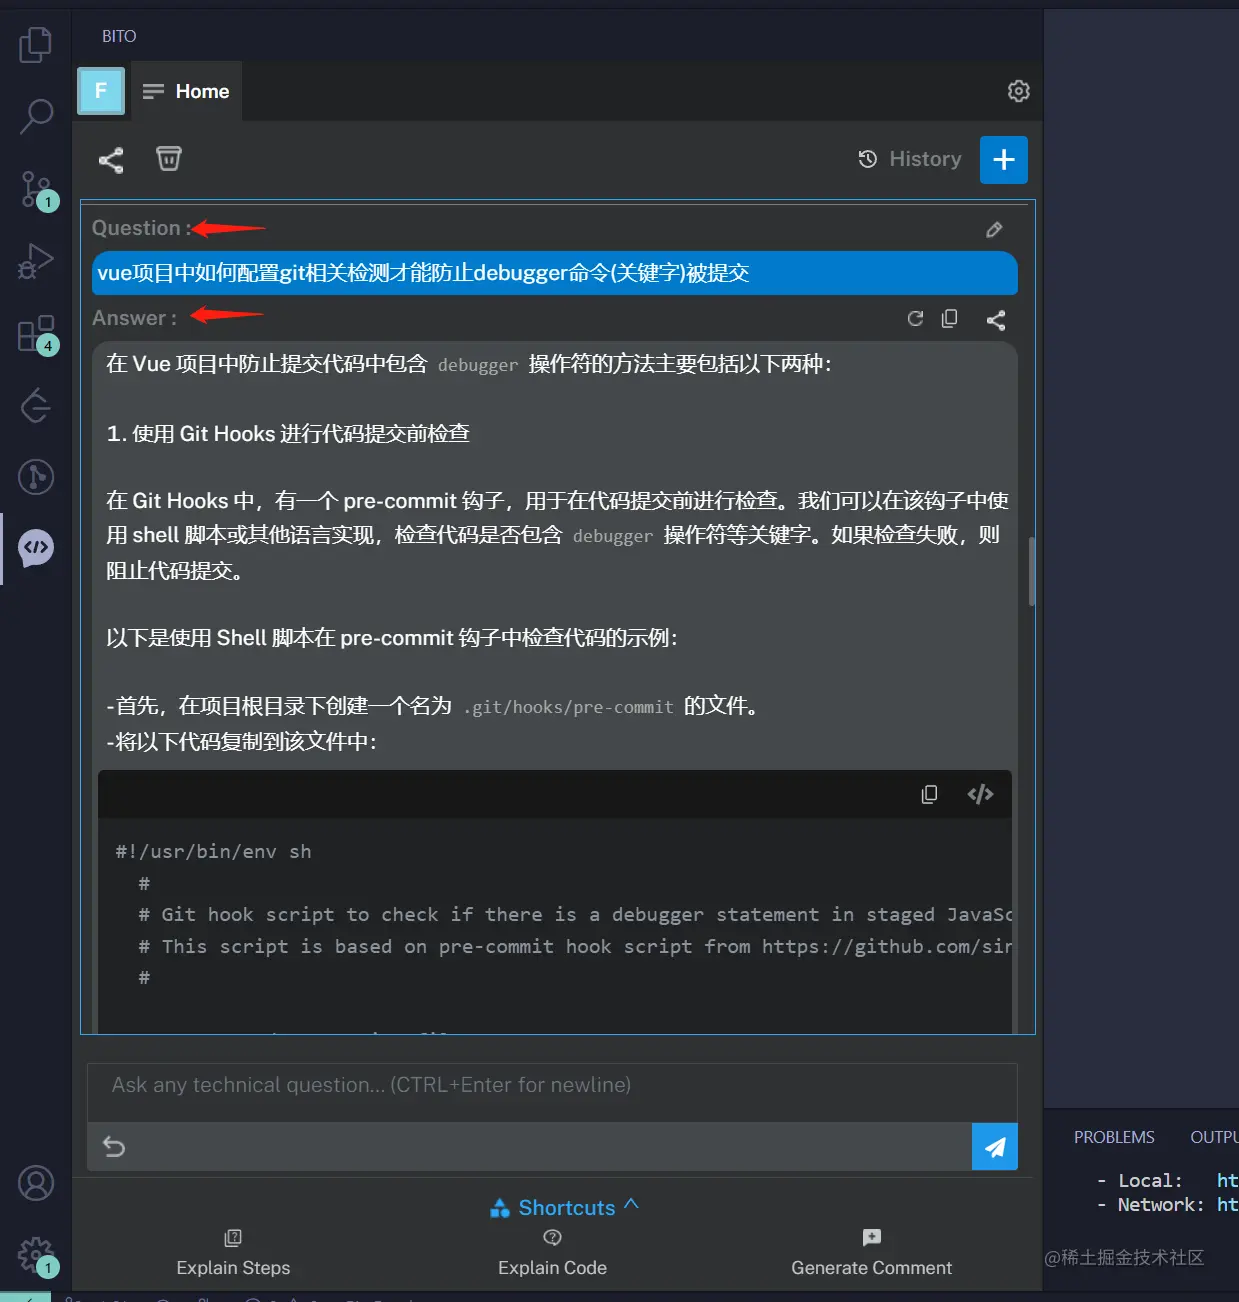Send the question with paper plane button
This screenshot has height=1302, width=1239.
995,1147
